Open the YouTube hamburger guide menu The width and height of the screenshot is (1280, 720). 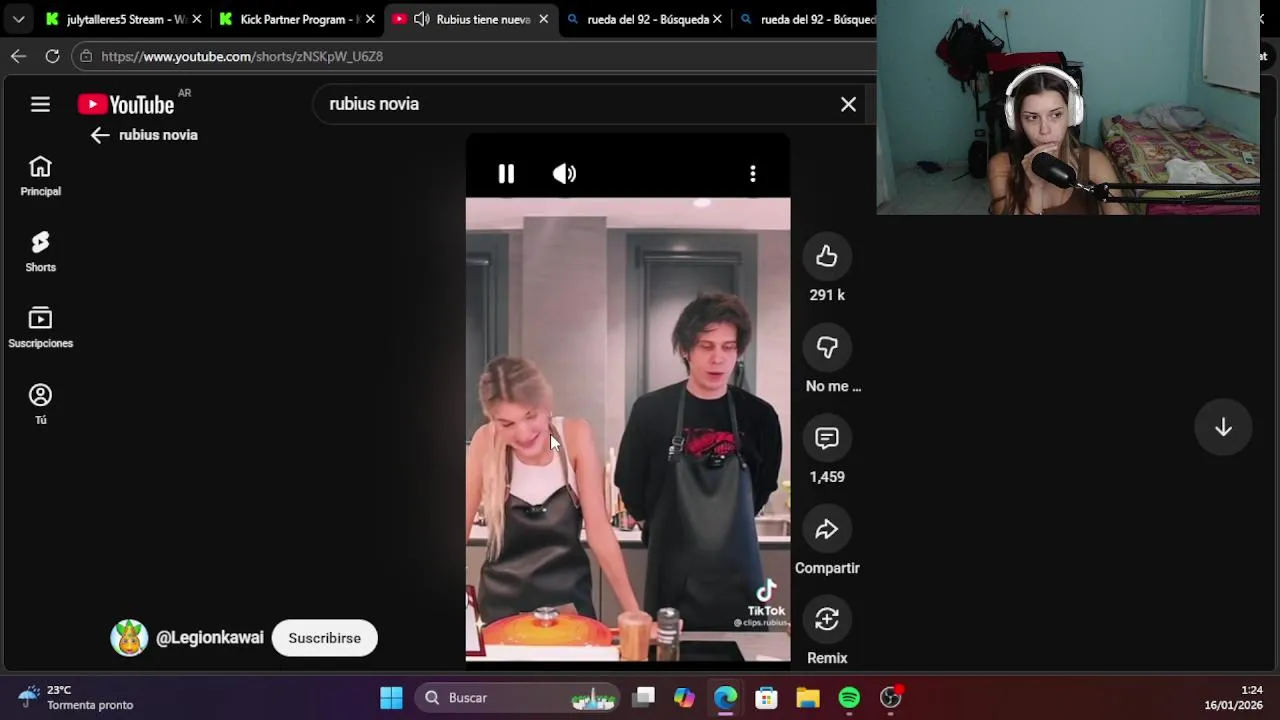tap(40, 104)
